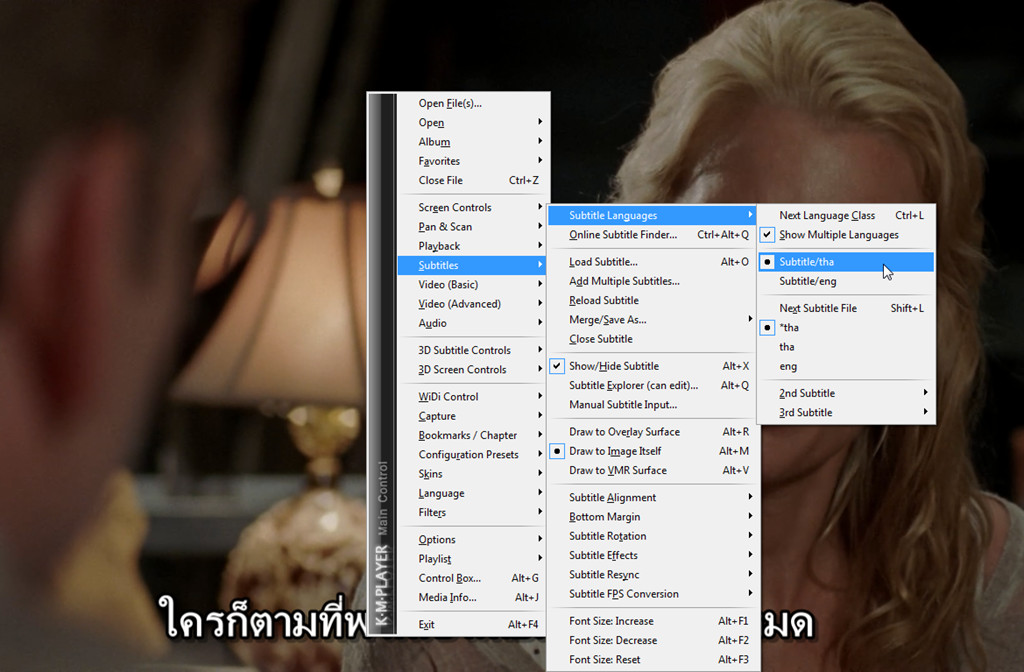
Task: Expand the 3rd Subtitle submenu
Action: click(x=846, y=413)
